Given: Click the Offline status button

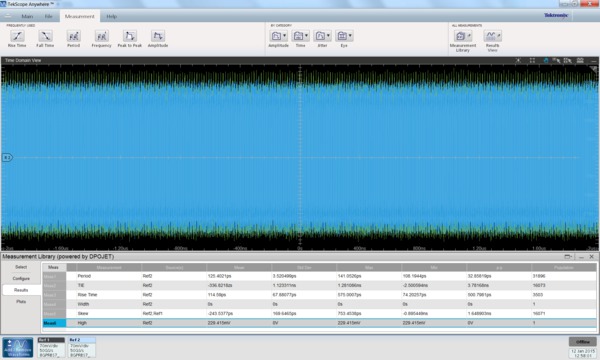Looking at the screenshot, I should pos(582,342).
